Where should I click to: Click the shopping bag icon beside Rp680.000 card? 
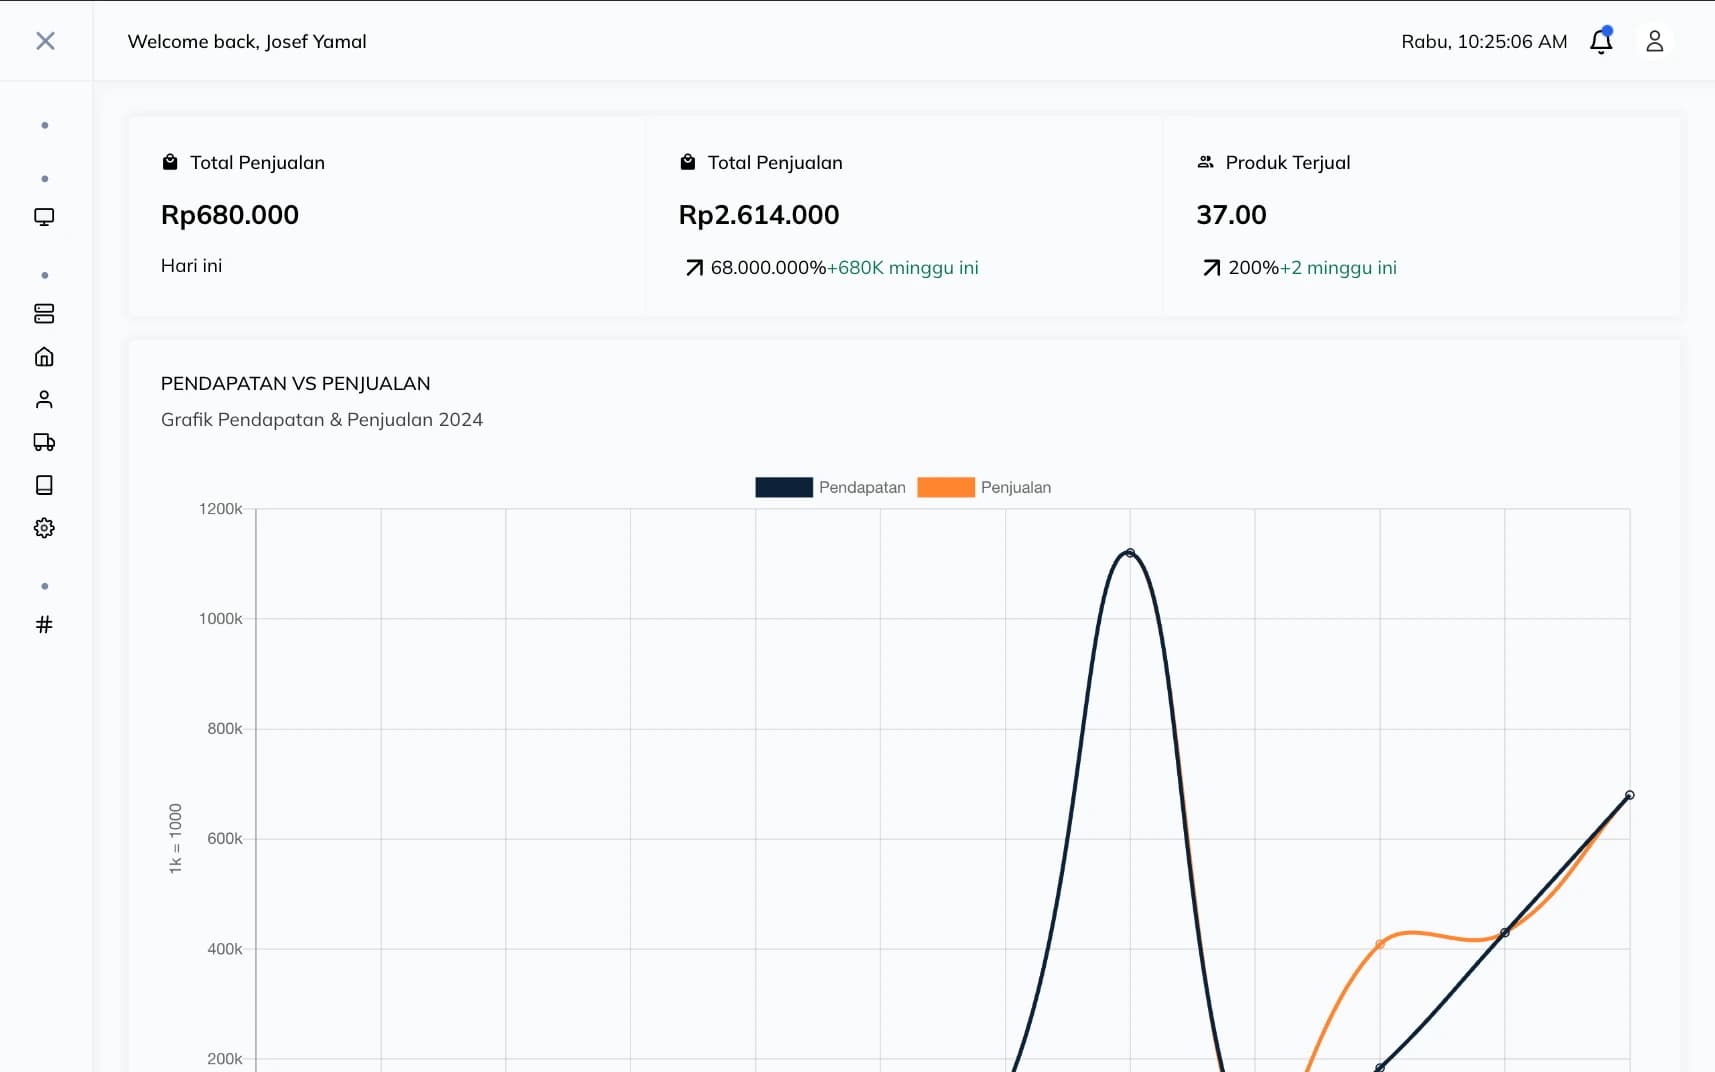pyautogui.click(x=170, y=162)
